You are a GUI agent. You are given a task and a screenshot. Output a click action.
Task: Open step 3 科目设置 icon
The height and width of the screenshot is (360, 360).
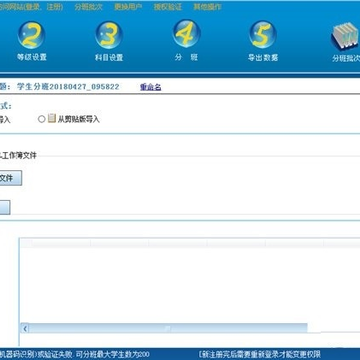click(109, 35)
